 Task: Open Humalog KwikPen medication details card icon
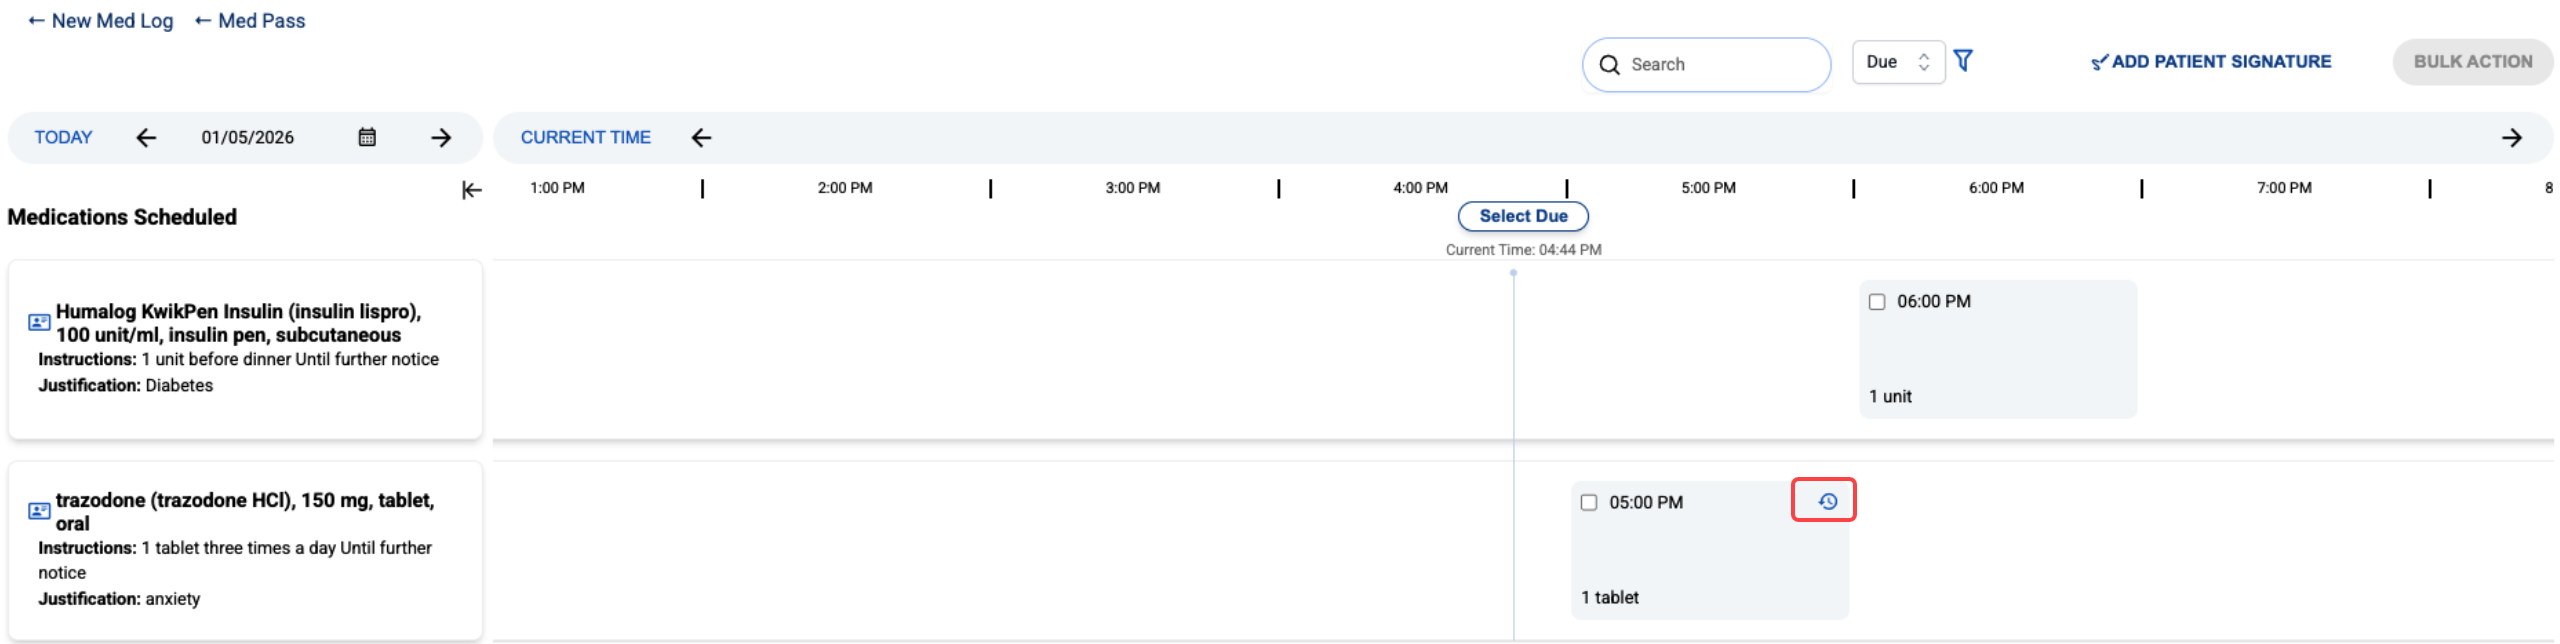[39, 322]
